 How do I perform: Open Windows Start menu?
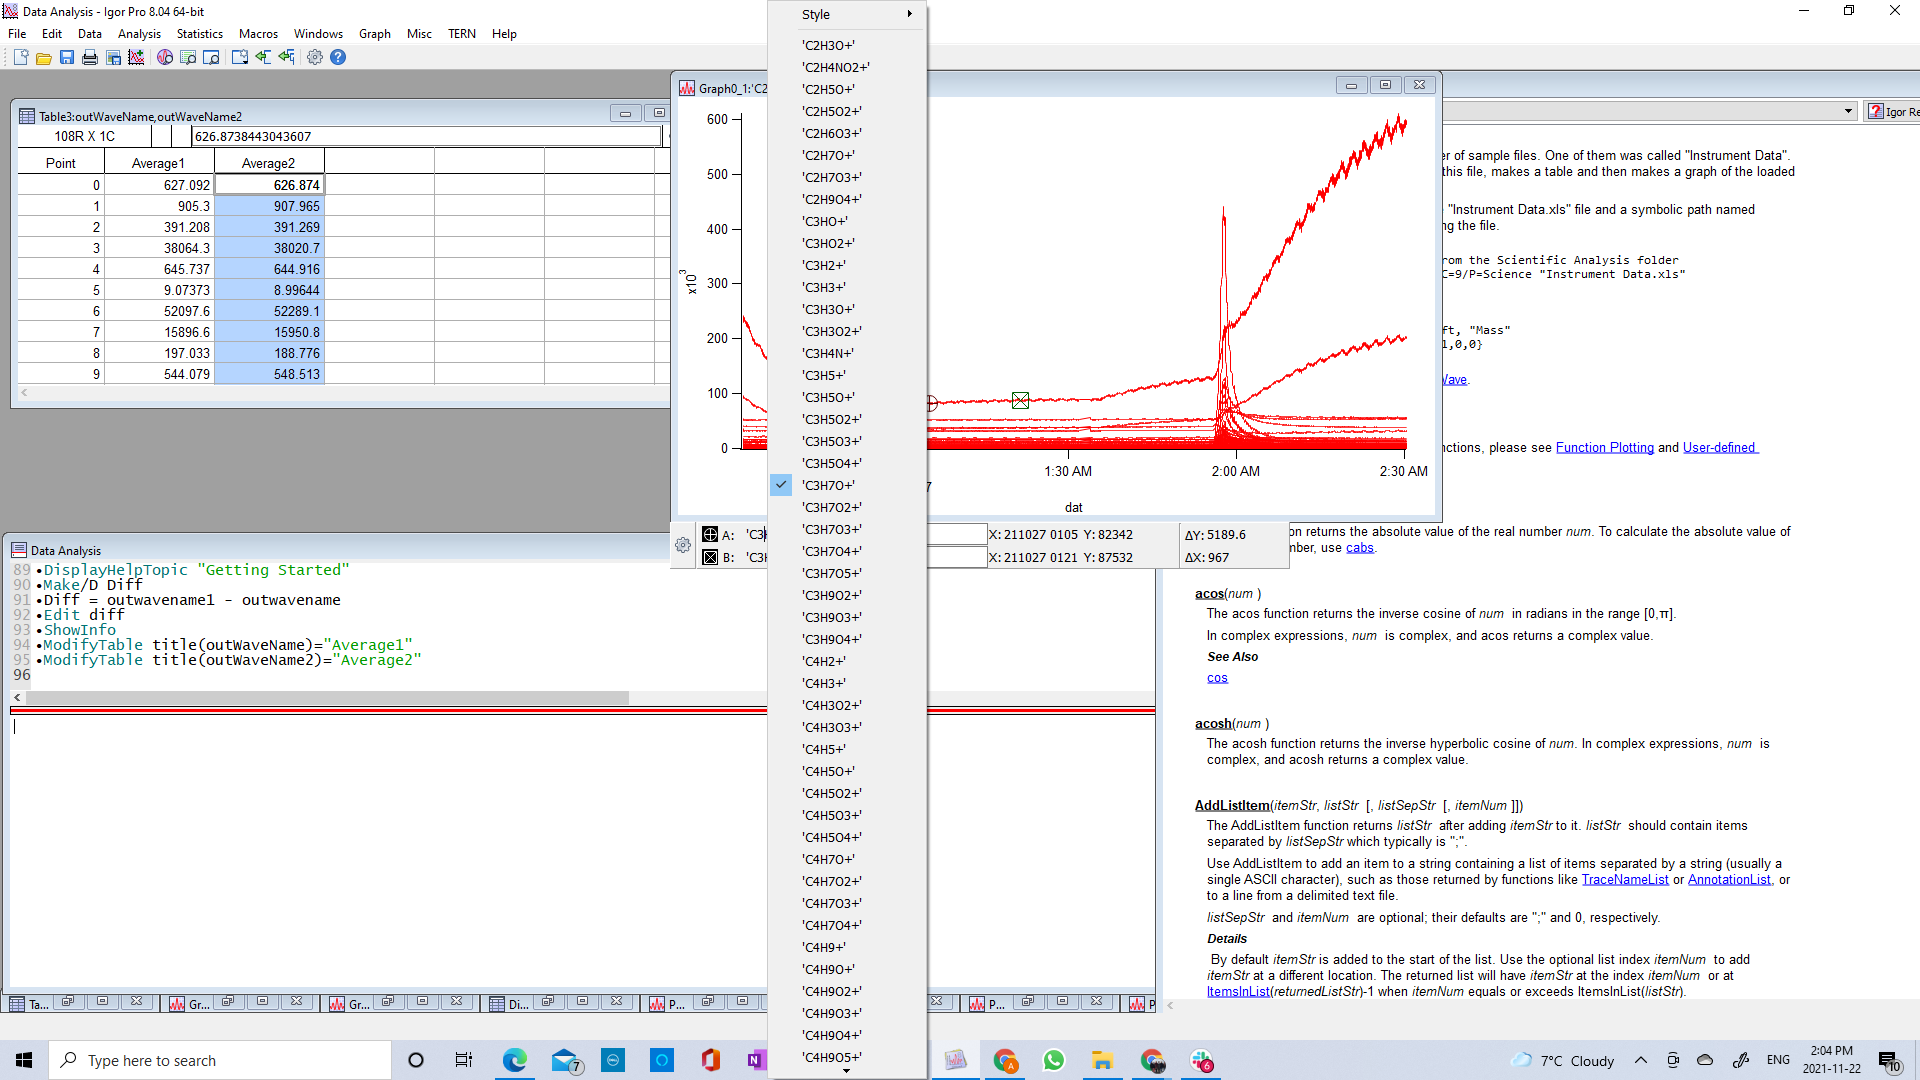24,1060
